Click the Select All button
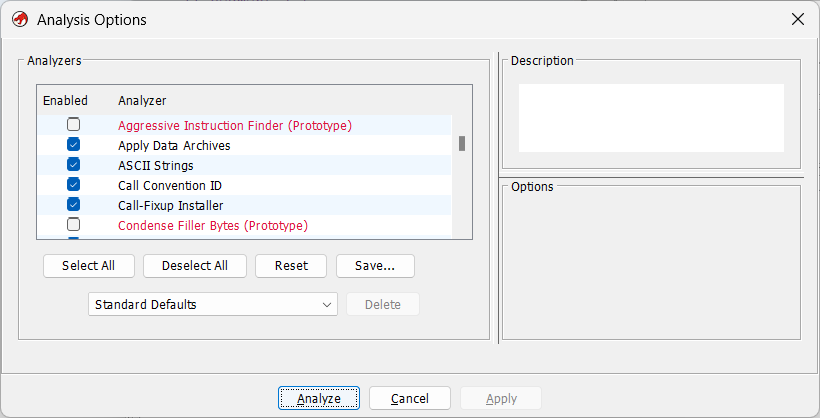 click(x=88, y=266)
